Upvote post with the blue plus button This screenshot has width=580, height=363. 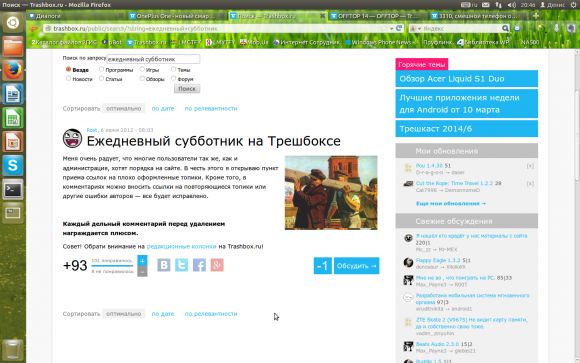click(x=142, y=261)
